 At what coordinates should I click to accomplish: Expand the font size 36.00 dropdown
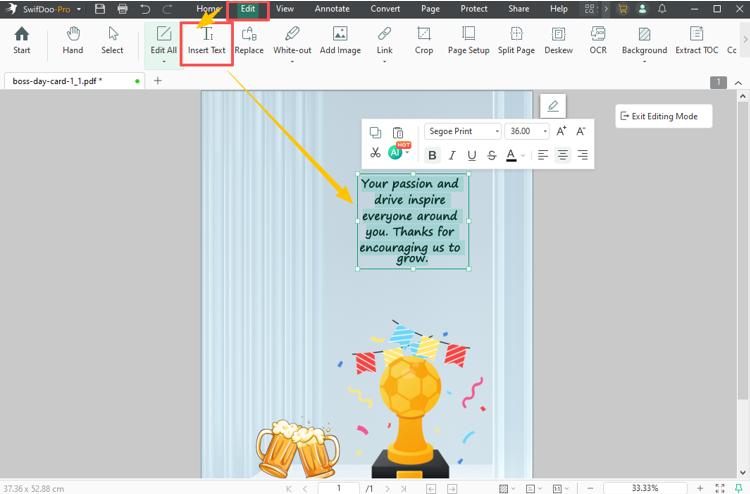click(544, 131)
